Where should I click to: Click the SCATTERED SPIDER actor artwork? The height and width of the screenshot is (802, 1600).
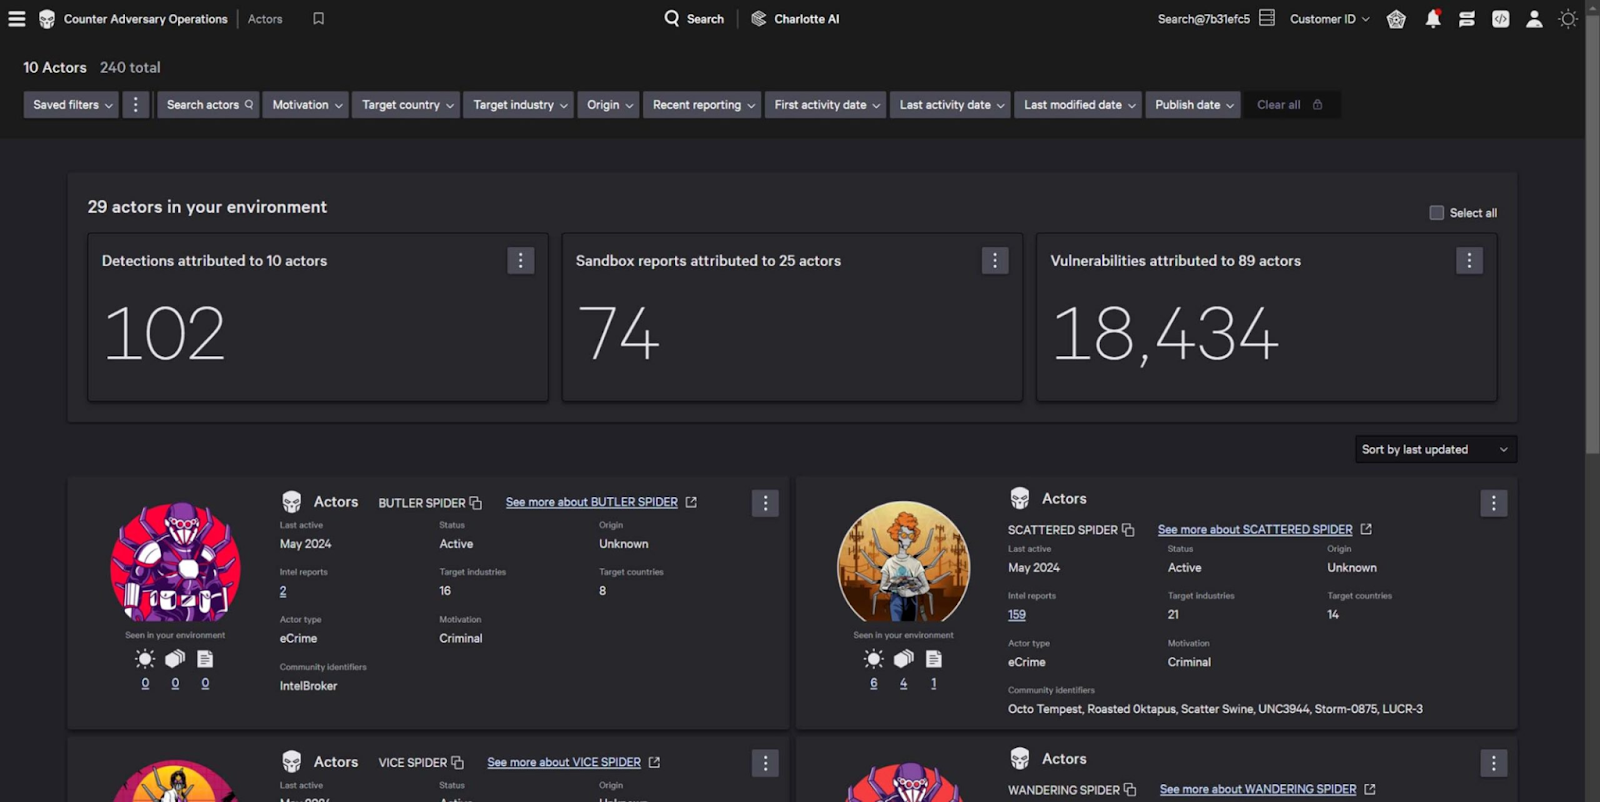click(903, 562)
